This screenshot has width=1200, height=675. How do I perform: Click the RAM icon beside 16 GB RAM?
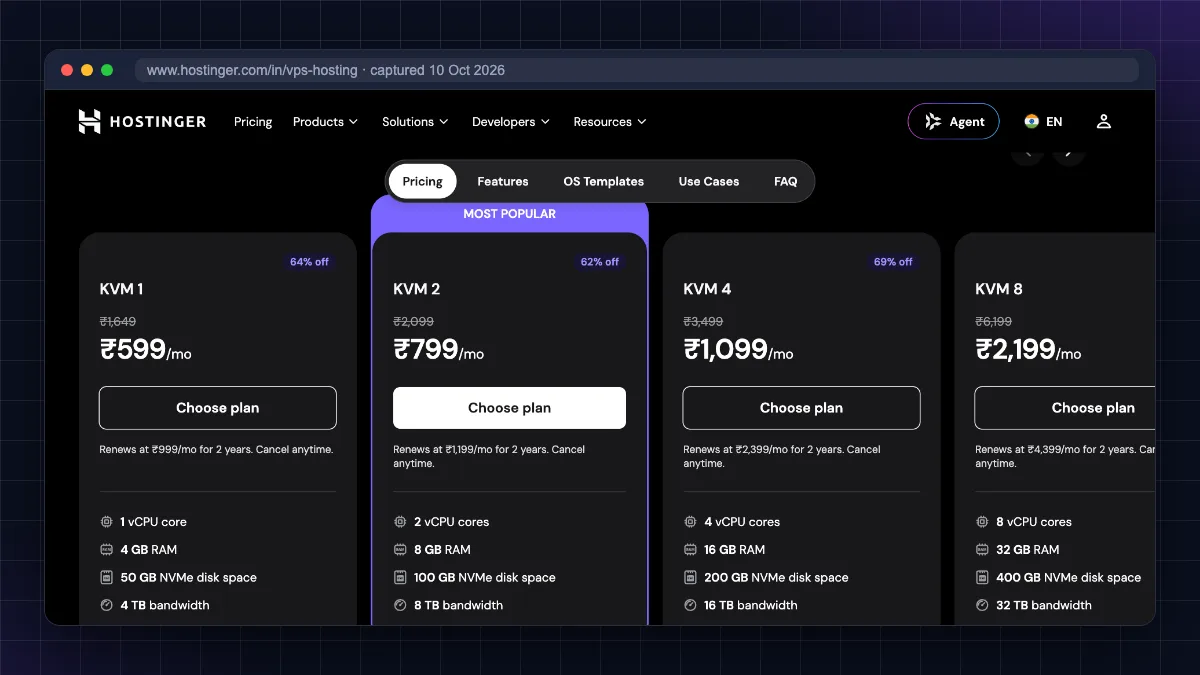pos(691,550)
